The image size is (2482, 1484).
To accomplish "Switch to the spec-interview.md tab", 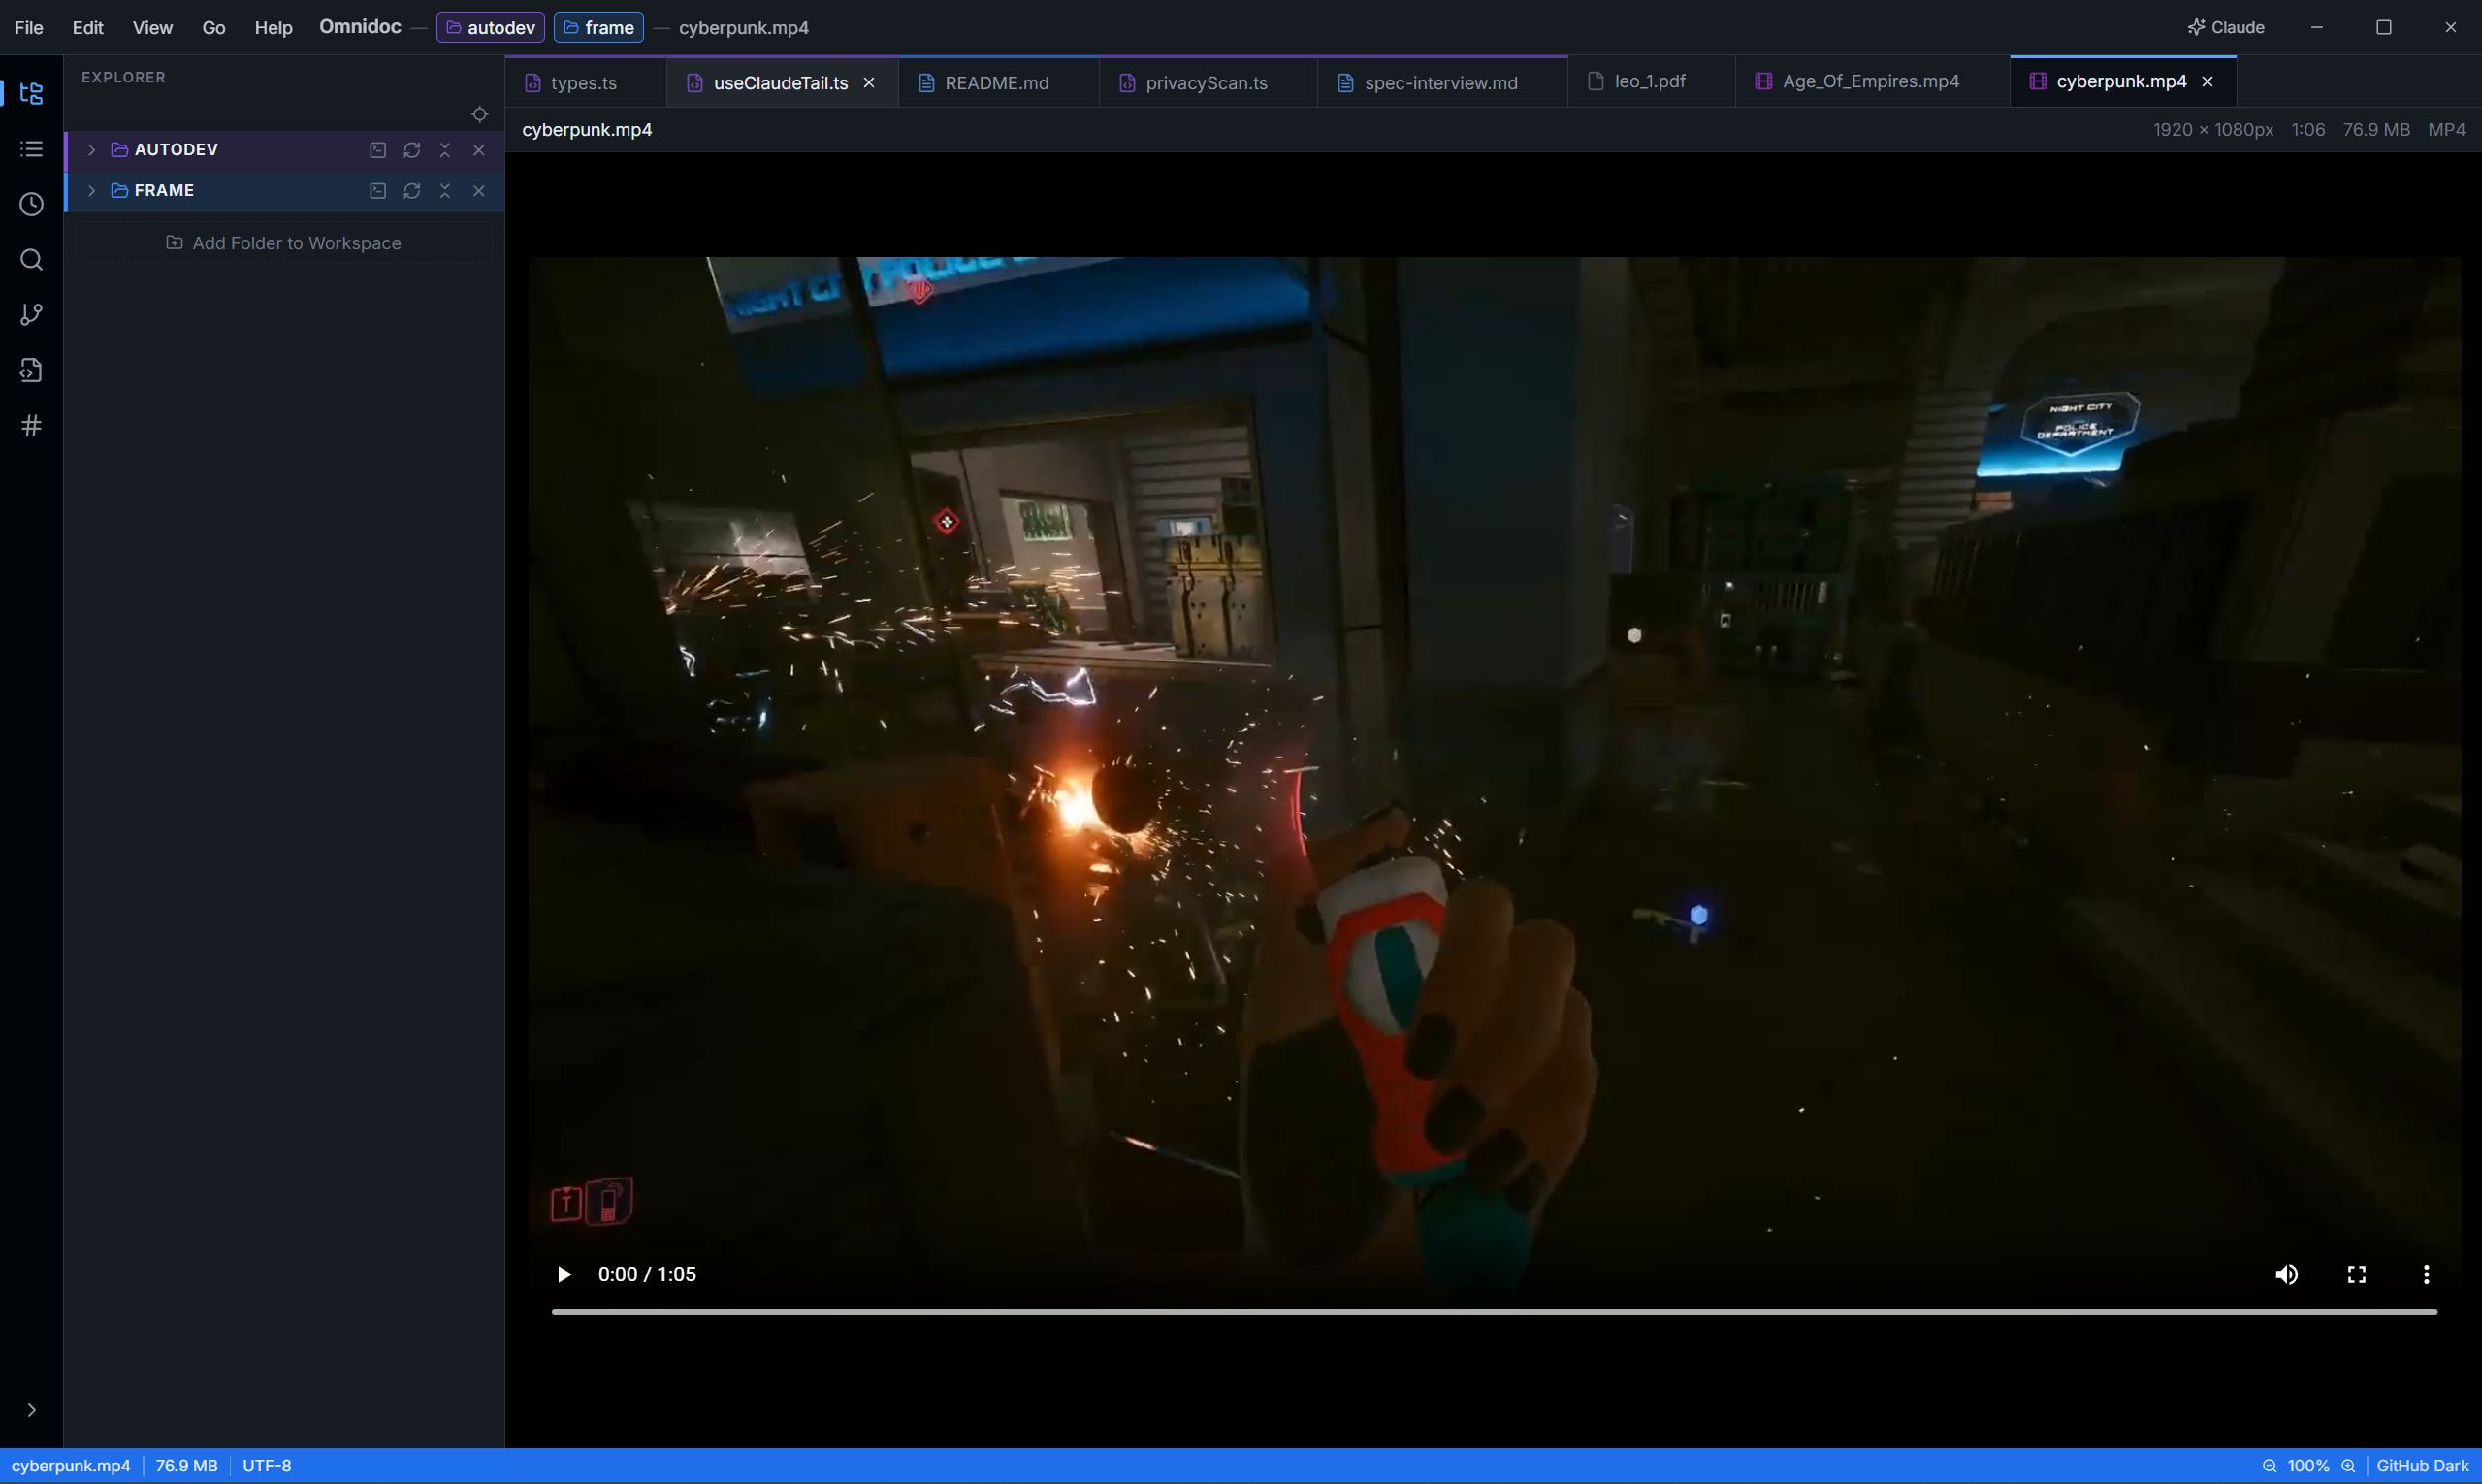I will point(1441,83).
